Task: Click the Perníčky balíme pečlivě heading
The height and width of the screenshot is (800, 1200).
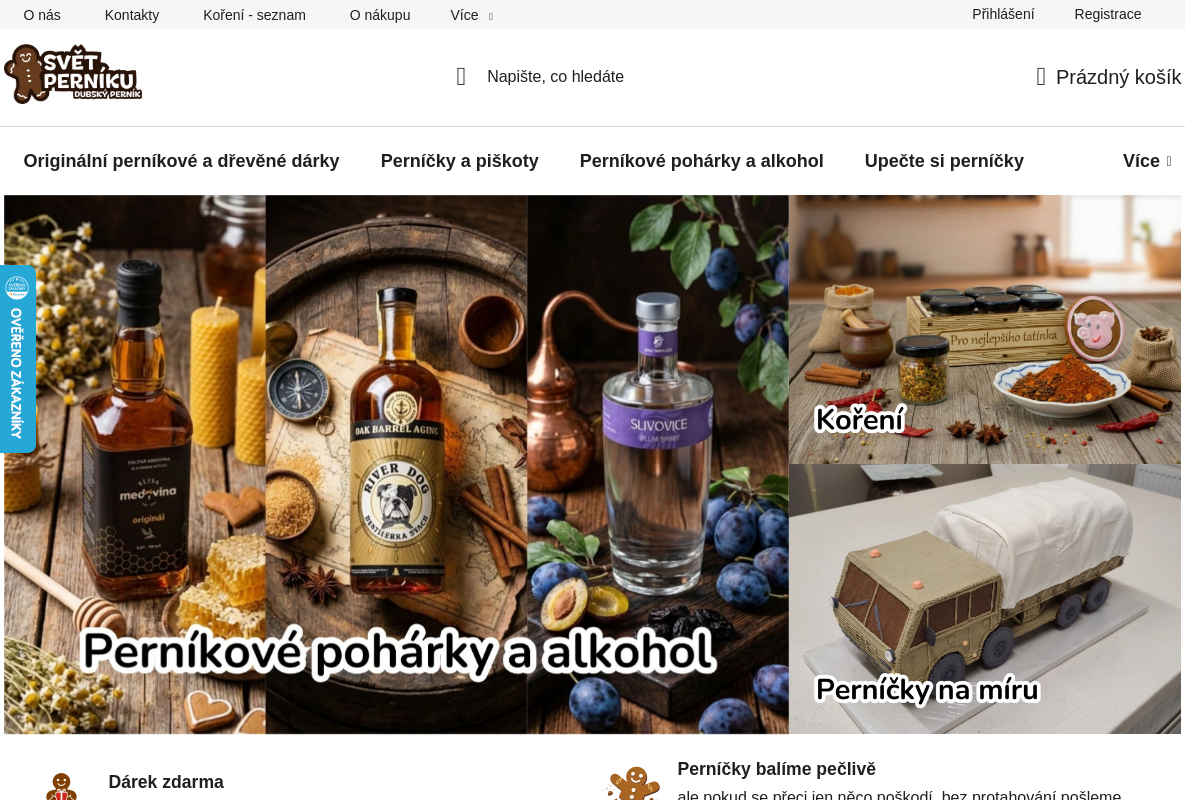Action: (x=776, y=769)
